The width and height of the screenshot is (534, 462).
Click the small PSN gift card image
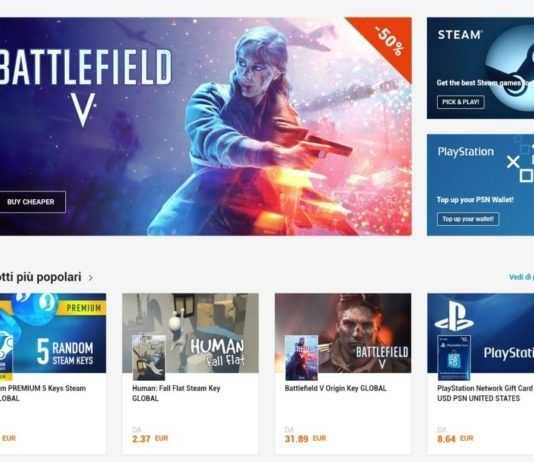[454, 357]
